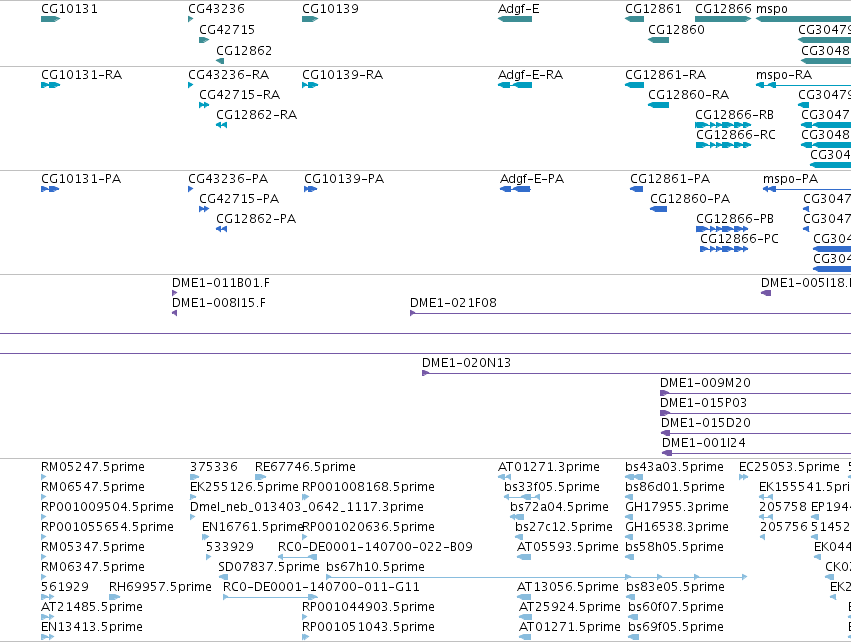Select the mspo gene label

click(772, 9)
